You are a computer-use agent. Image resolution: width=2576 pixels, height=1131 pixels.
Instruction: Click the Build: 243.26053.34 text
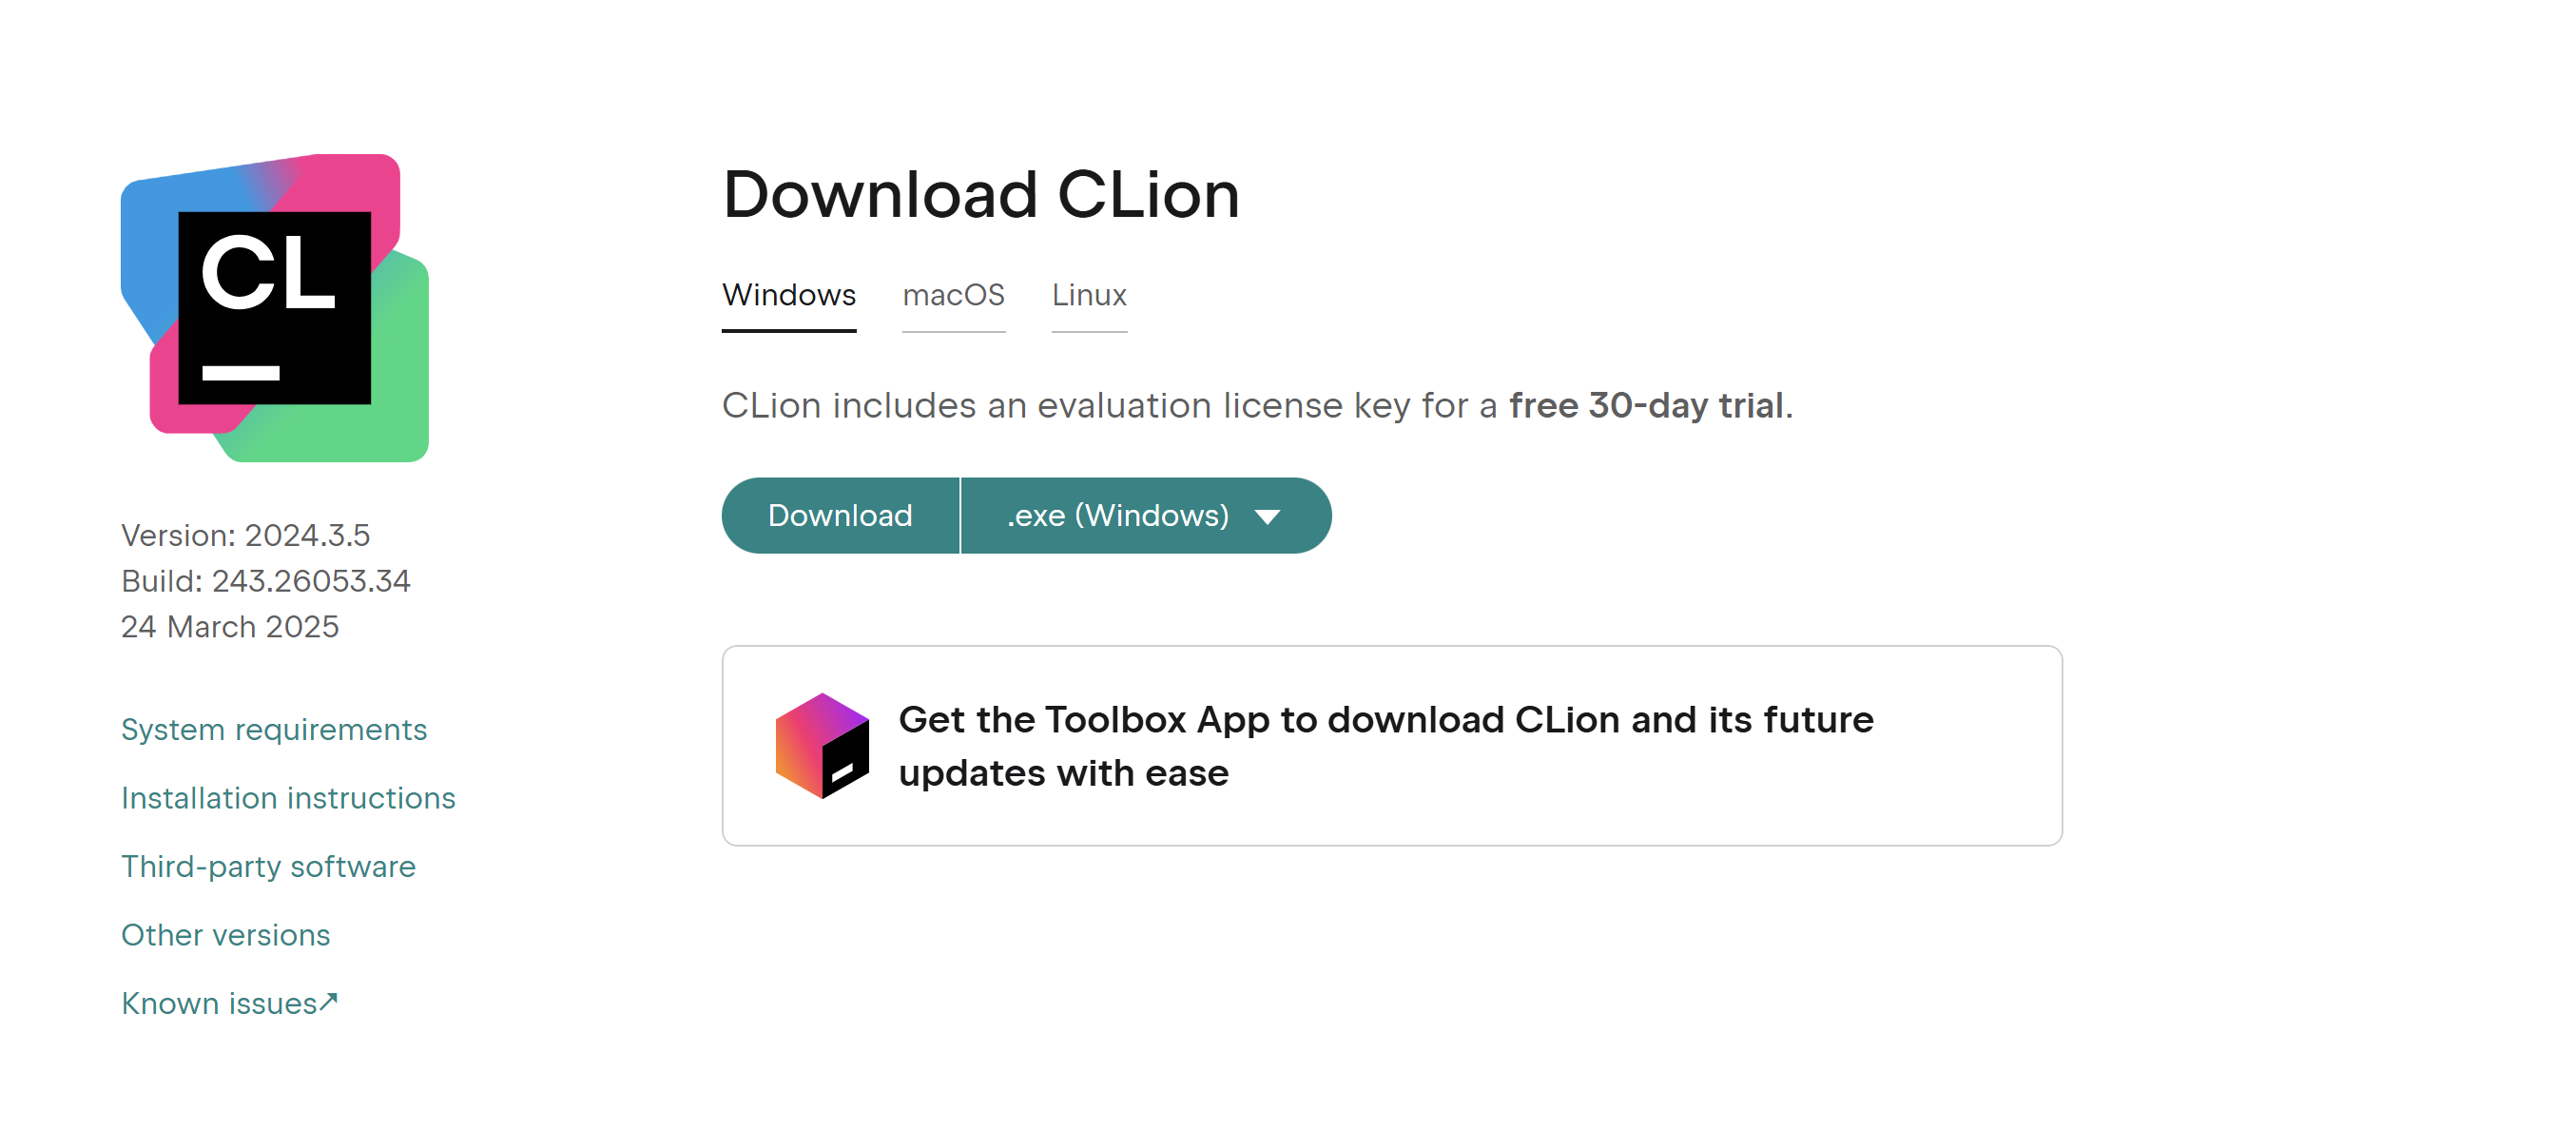click(265, 581)
